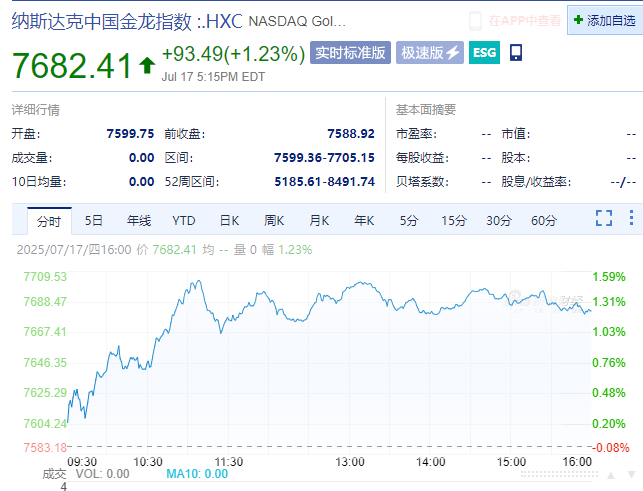Open the 年线 yearly line tab
The width and height of the screenshot is (643, 491).
[x=138, y=220]
